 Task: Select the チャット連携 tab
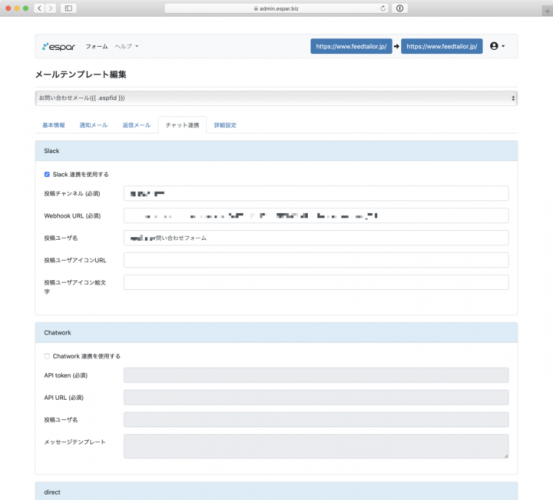tap(182, 125)
